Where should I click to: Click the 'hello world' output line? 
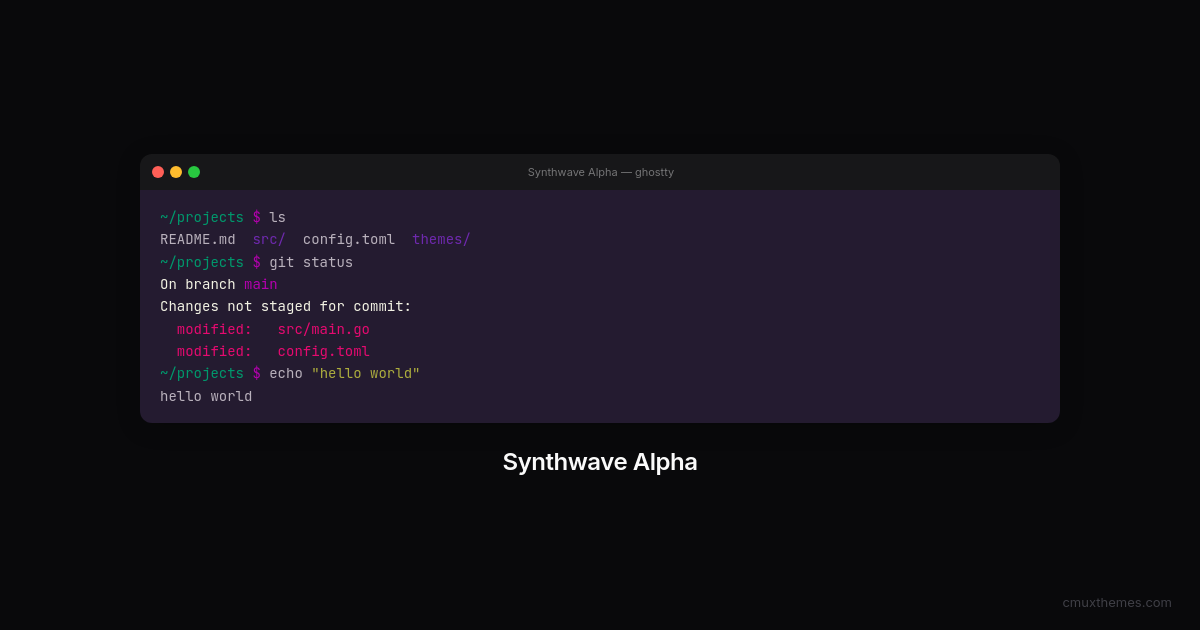[206, 396]
